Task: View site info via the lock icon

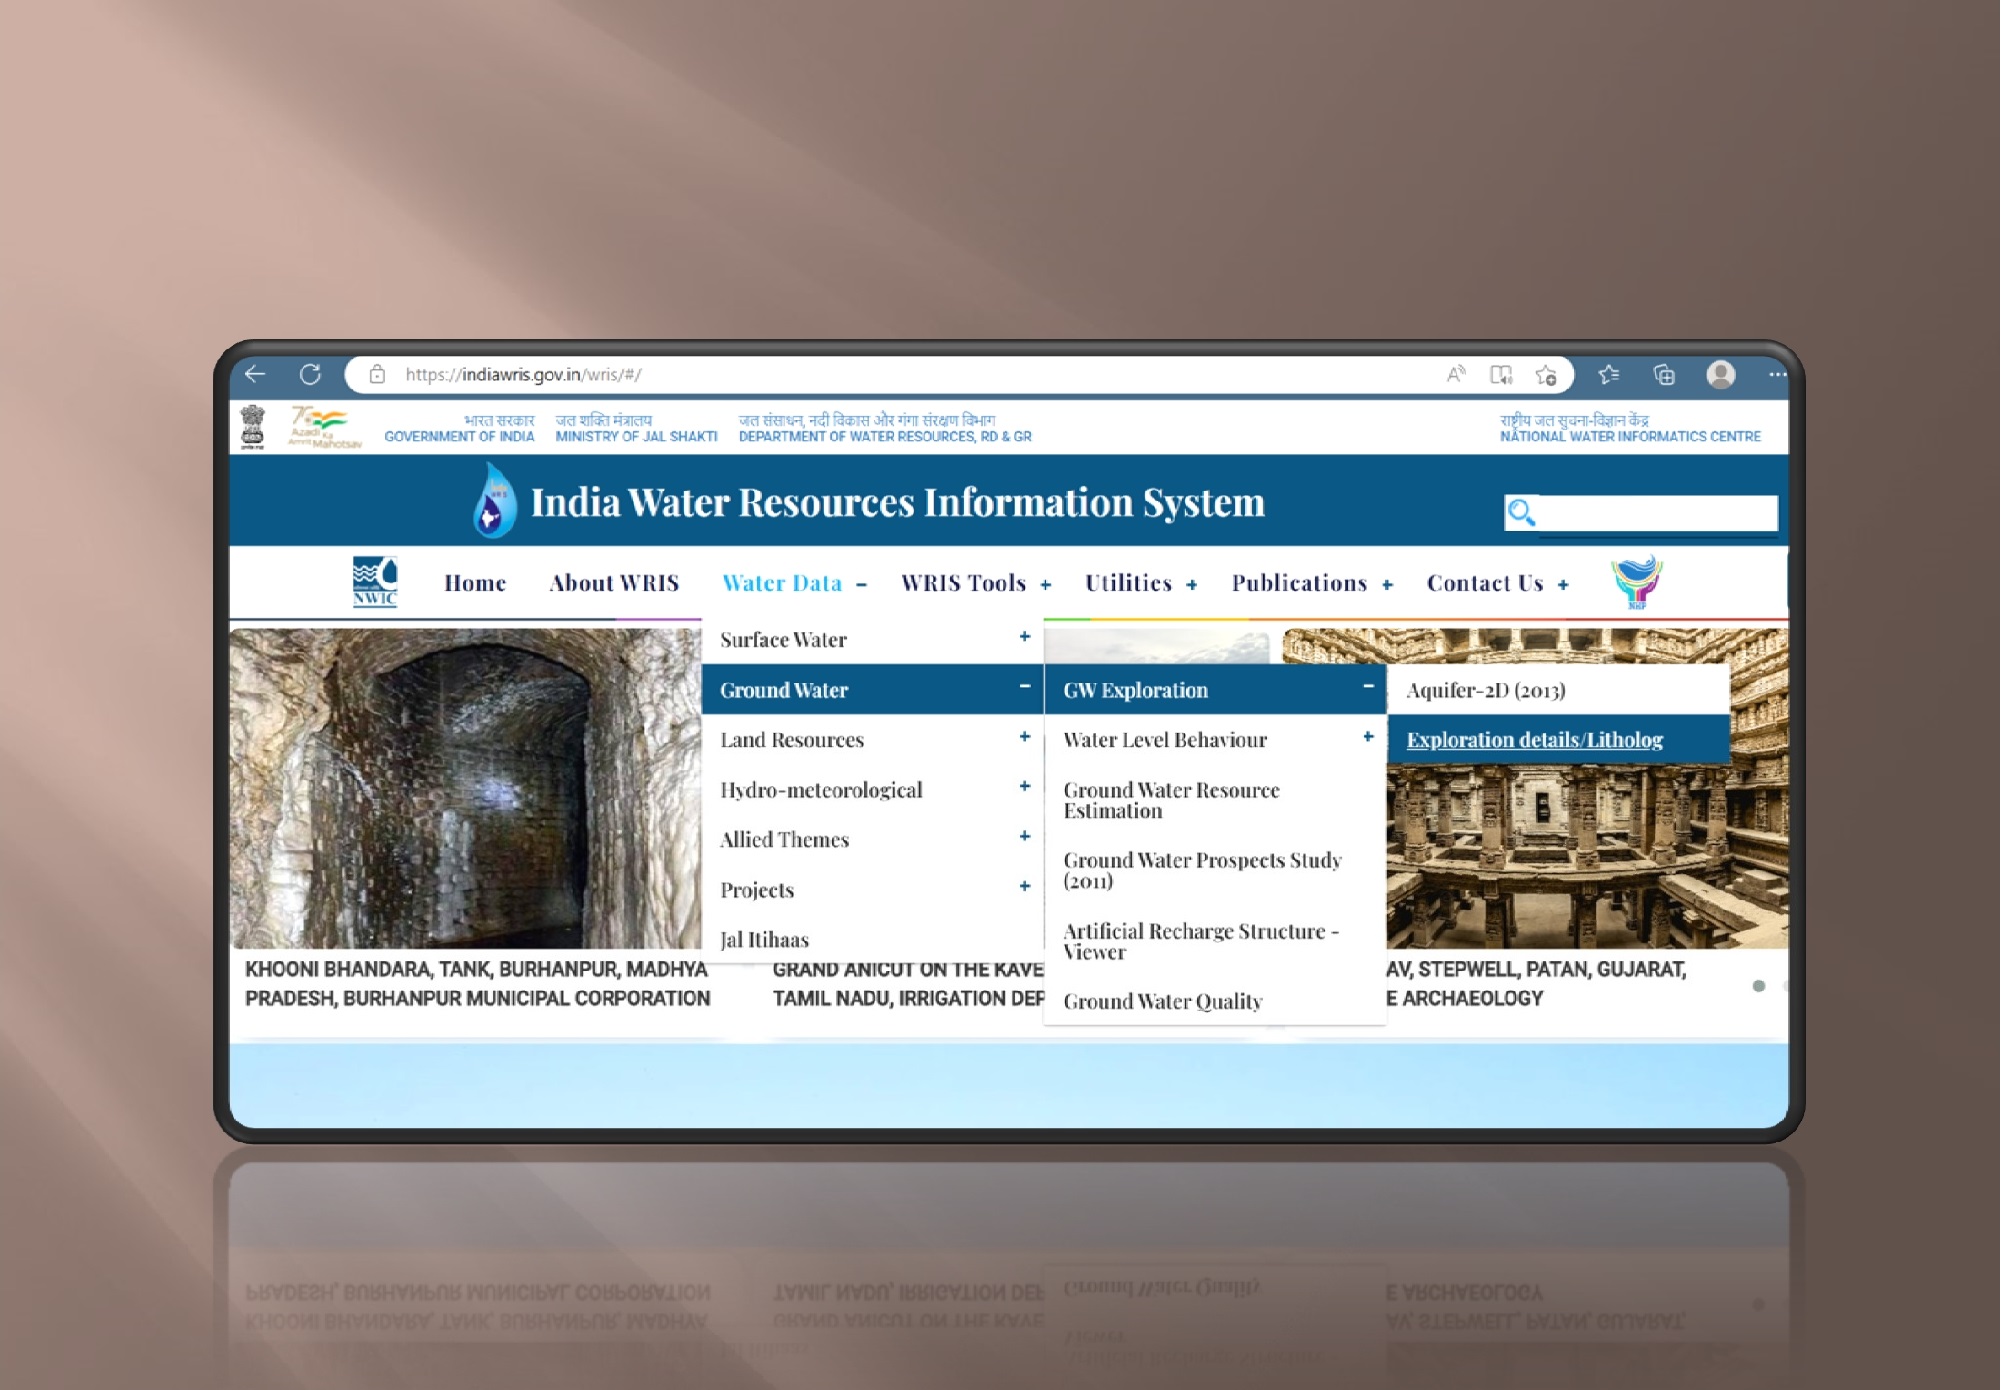Action: coord(377,374)
